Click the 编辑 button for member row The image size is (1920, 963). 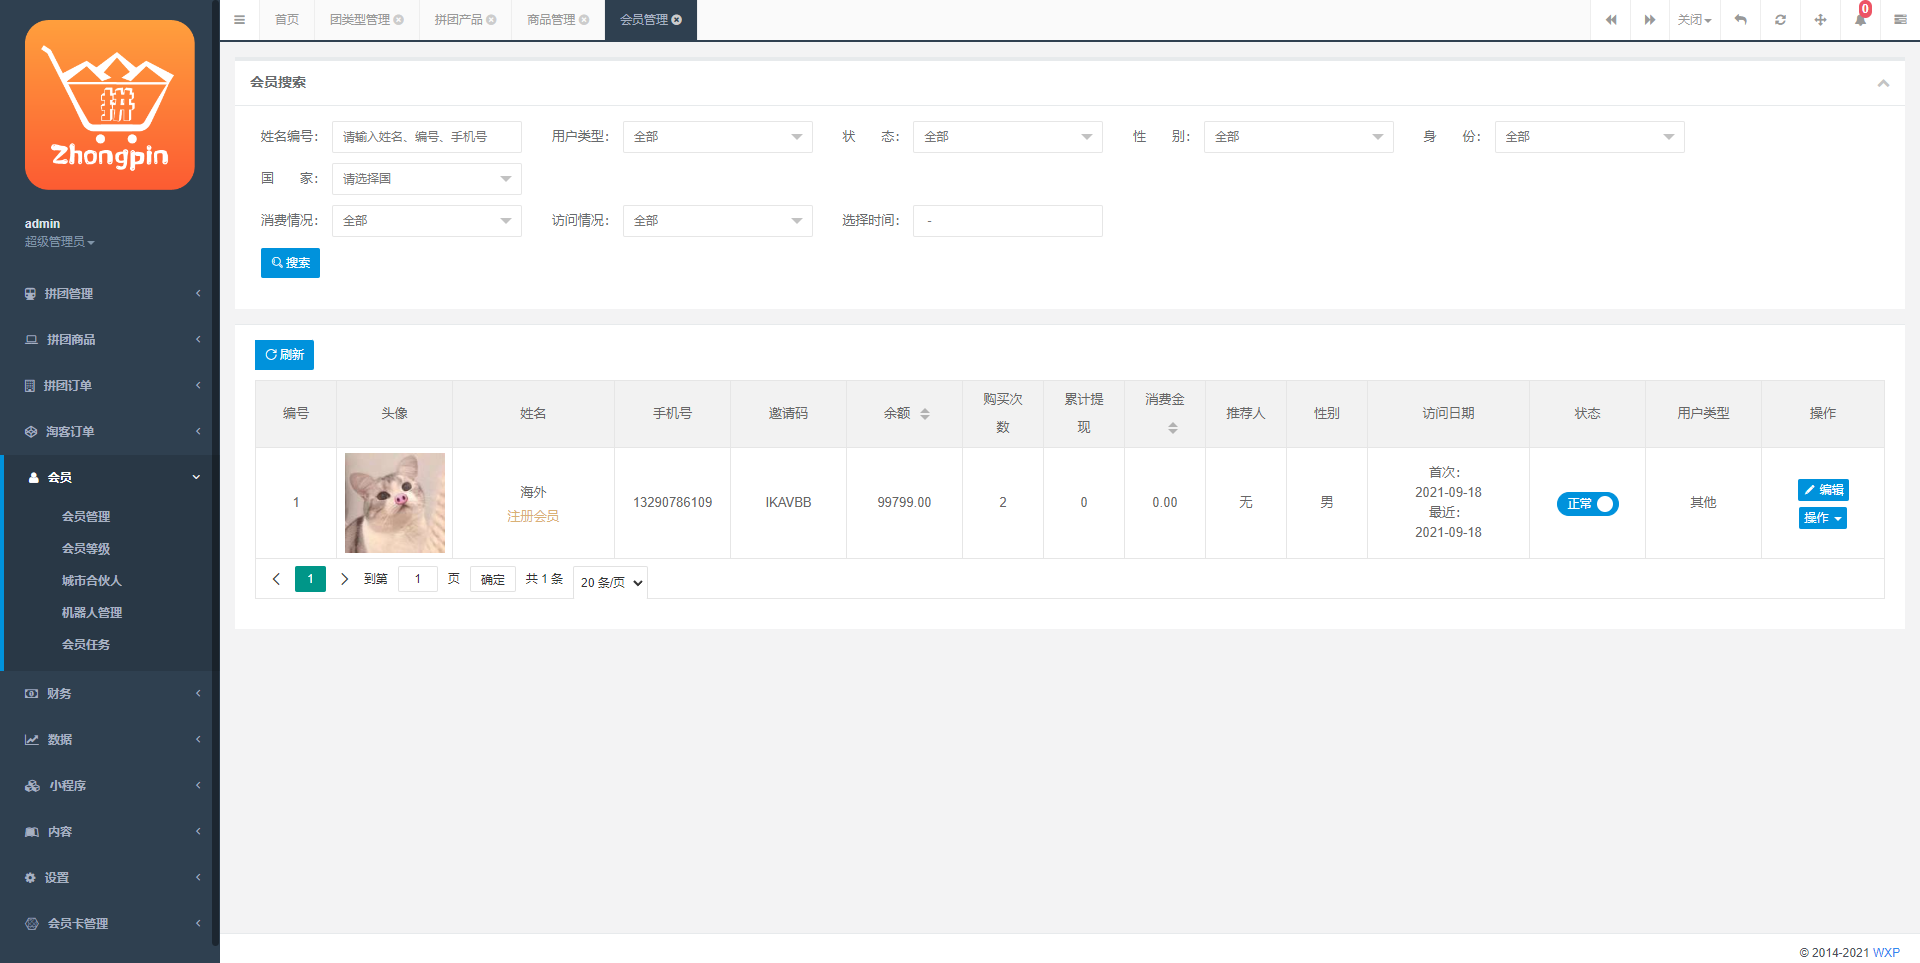coord(1822,490)
